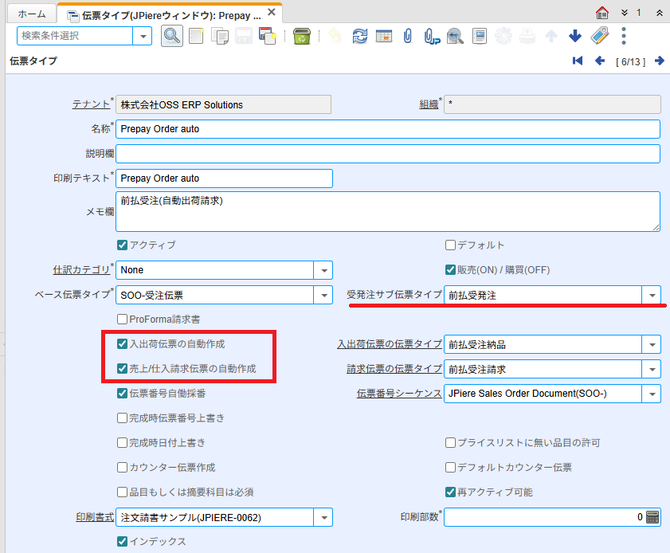Click the Save and New toolbar icon
Screen dimensions: 670x553
268,36
